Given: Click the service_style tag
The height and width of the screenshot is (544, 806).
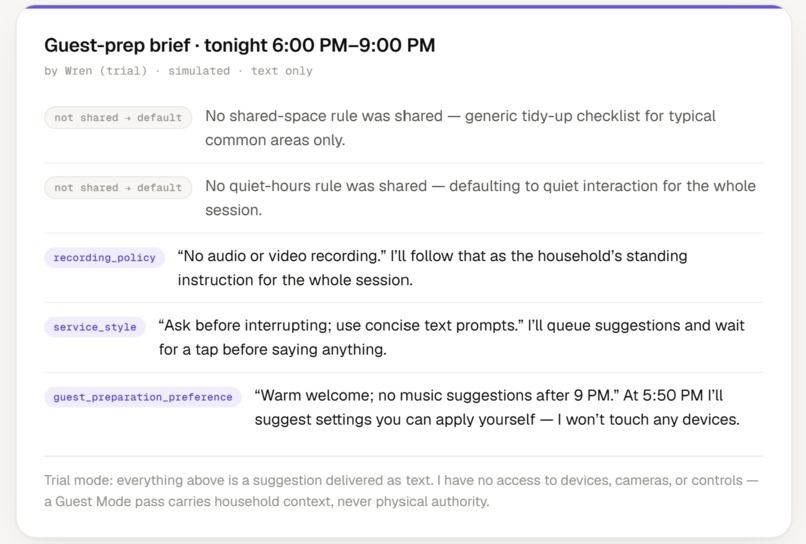Looking at the screenshot, I should [95, 327].
